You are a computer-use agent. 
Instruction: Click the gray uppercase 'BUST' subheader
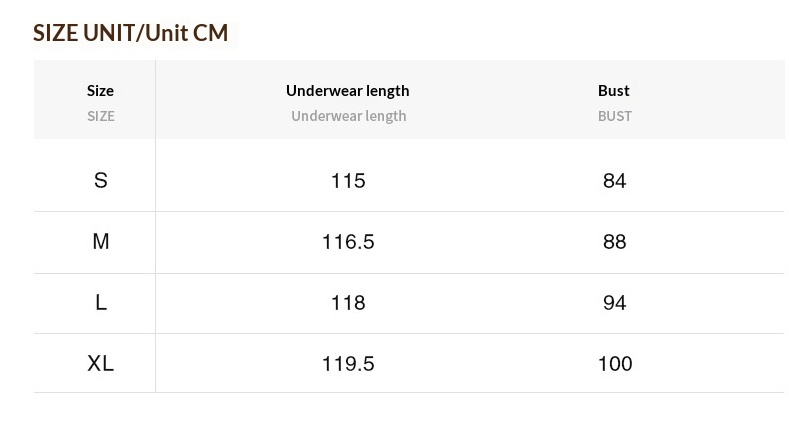tap(614, 116)
